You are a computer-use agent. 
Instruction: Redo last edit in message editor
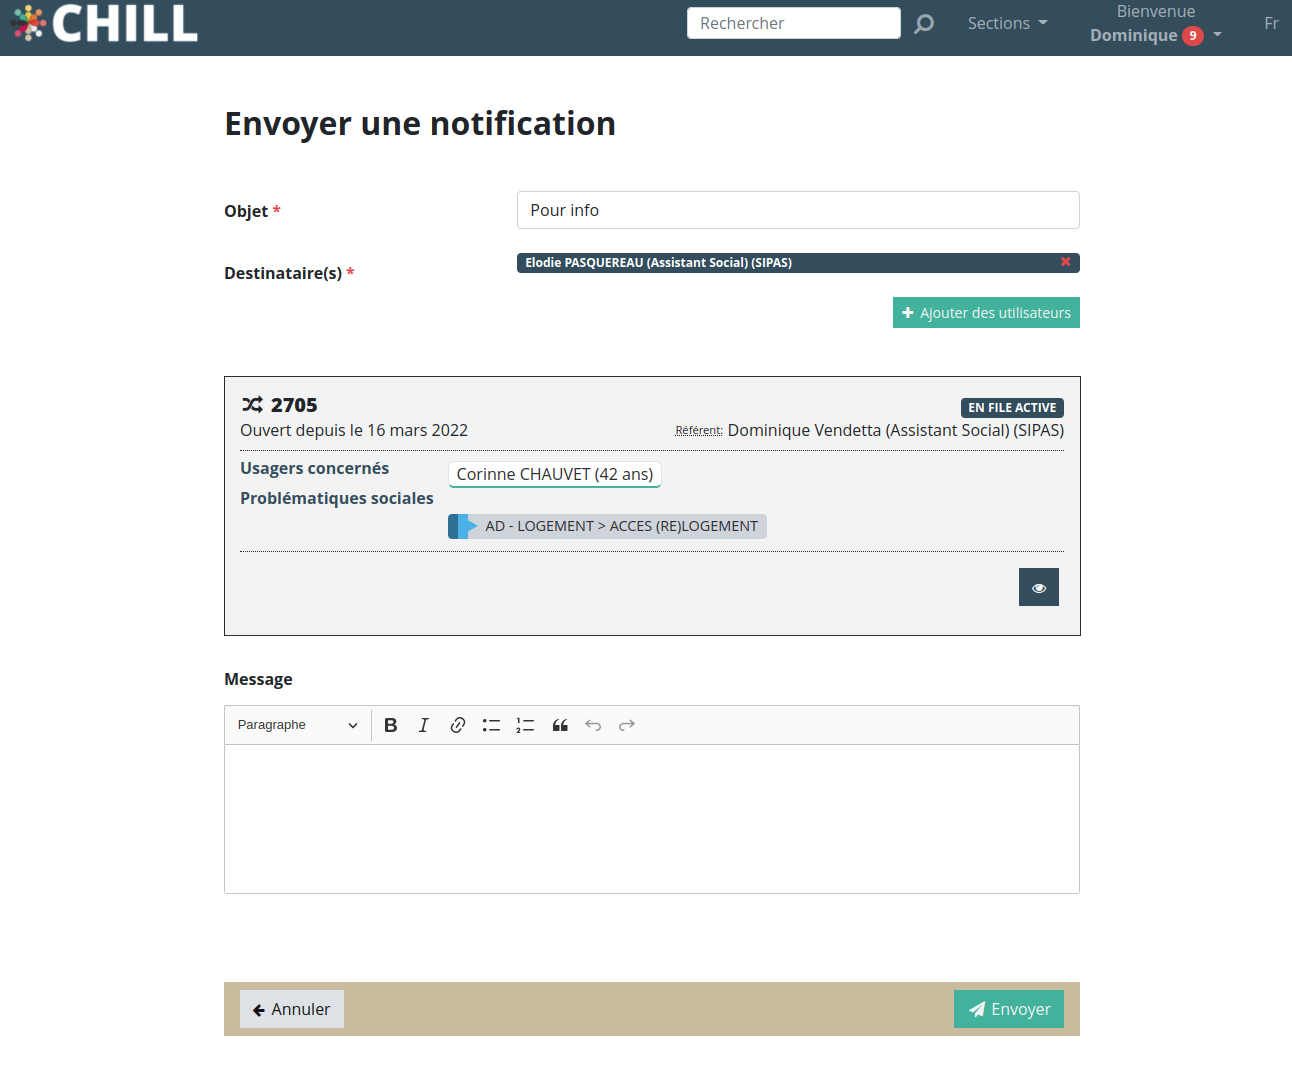click(627, 725)
